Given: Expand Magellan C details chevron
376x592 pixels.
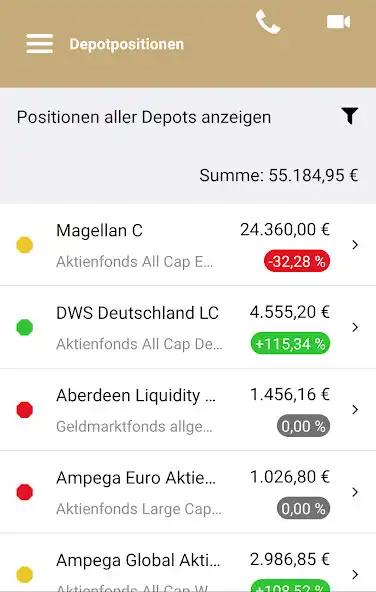Looking at the screenshot, I should tap(355, 245).
